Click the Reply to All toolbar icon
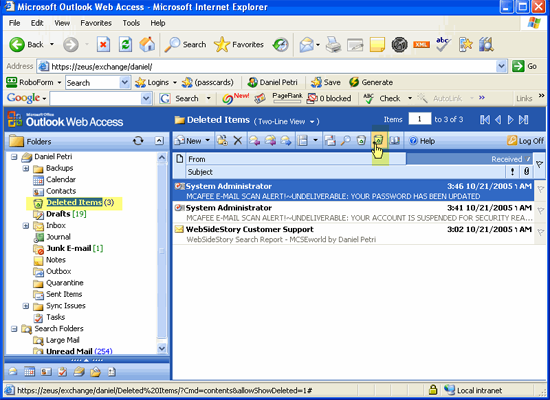550x400 pixels. click(x=270, y=141)
